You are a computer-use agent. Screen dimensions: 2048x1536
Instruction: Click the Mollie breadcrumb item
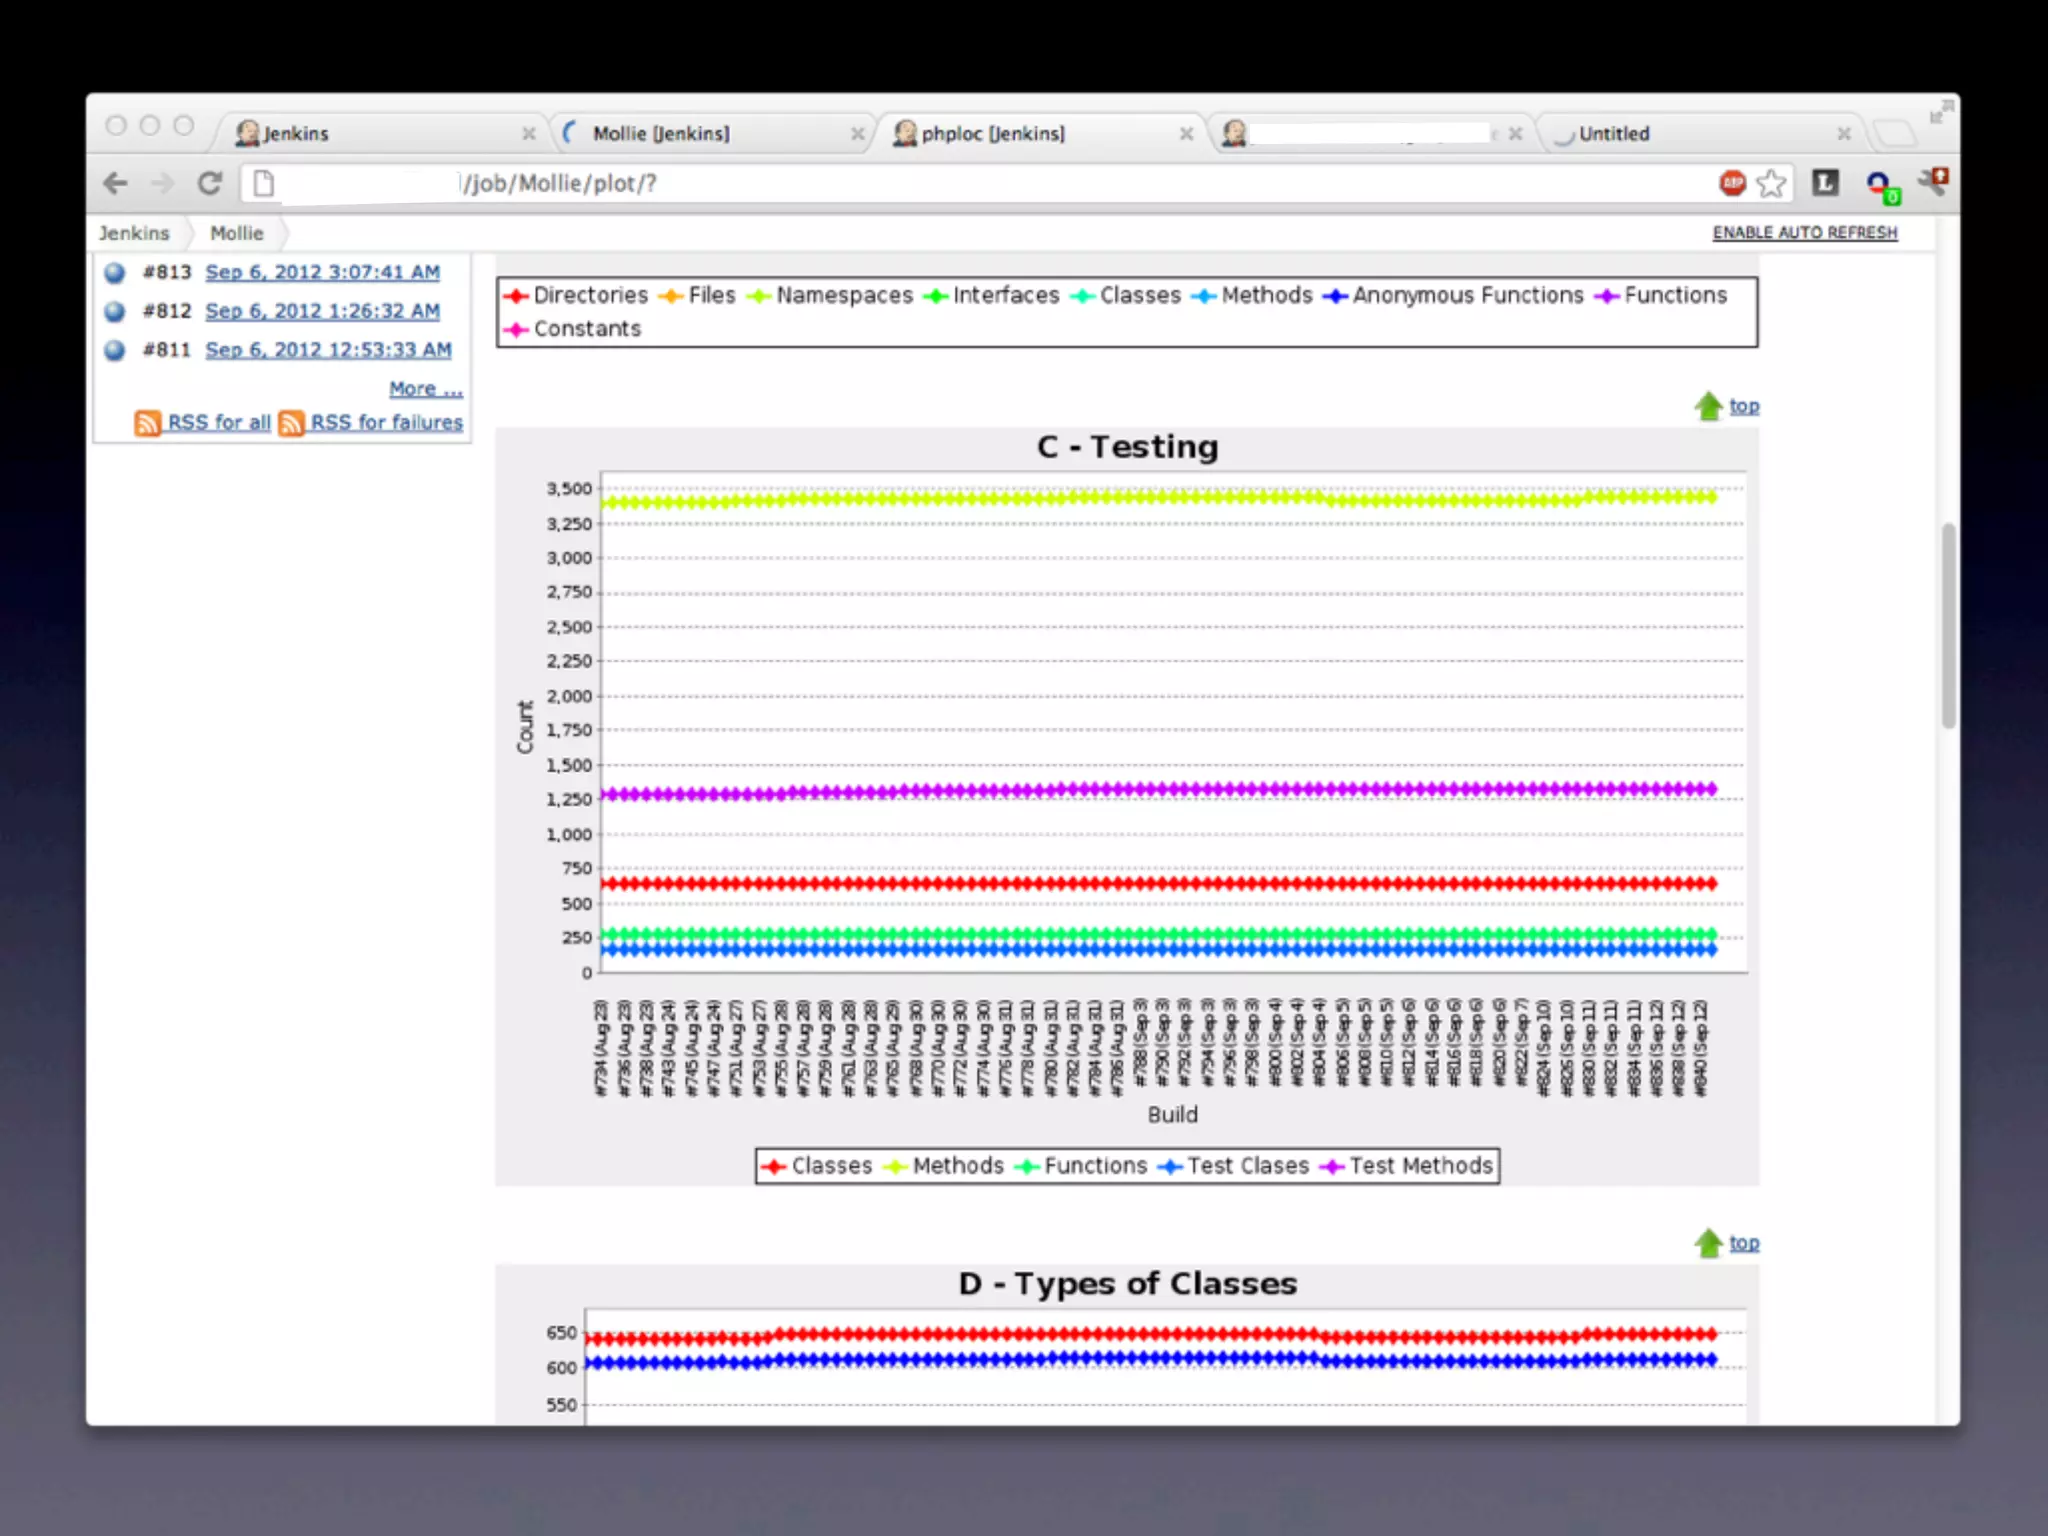point(237,233)
